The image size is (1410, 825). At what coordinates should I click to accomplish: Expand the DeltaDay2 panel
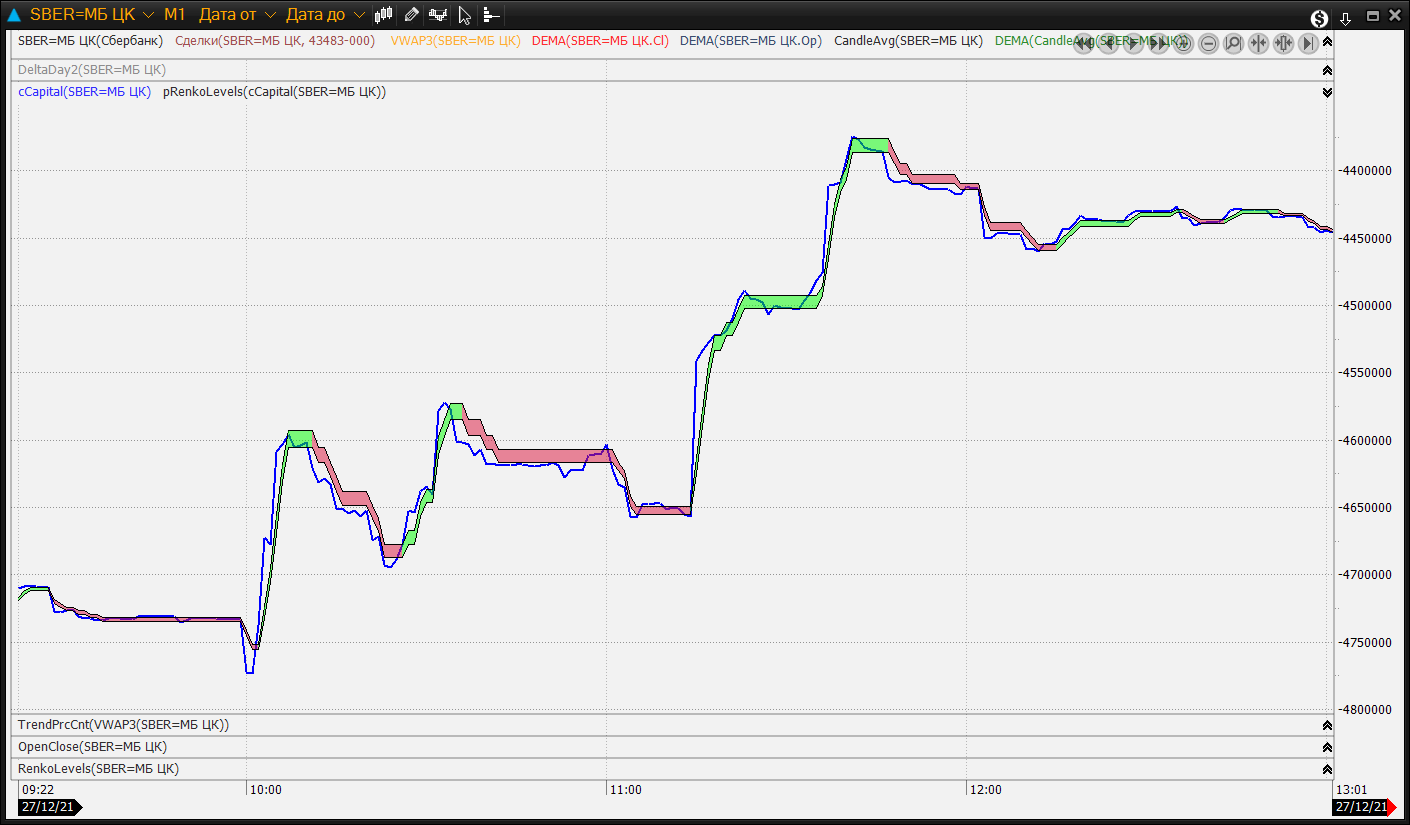tap(1327, 70)
